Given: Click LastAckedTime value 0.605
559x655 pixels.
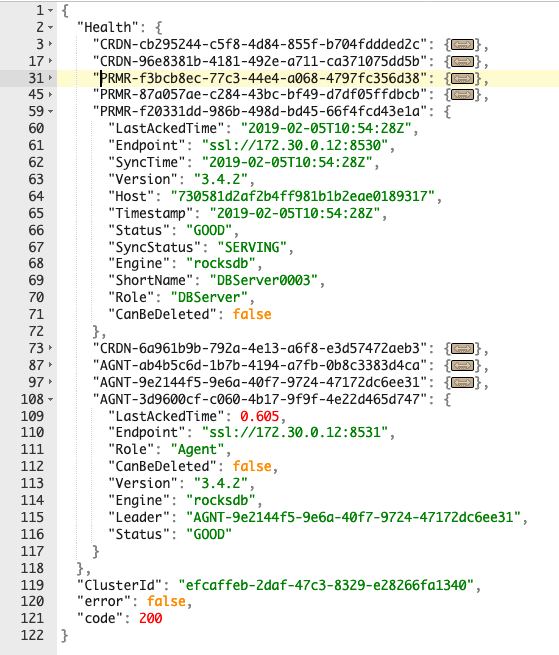Looking at the screenshot, I should point(260,416).
